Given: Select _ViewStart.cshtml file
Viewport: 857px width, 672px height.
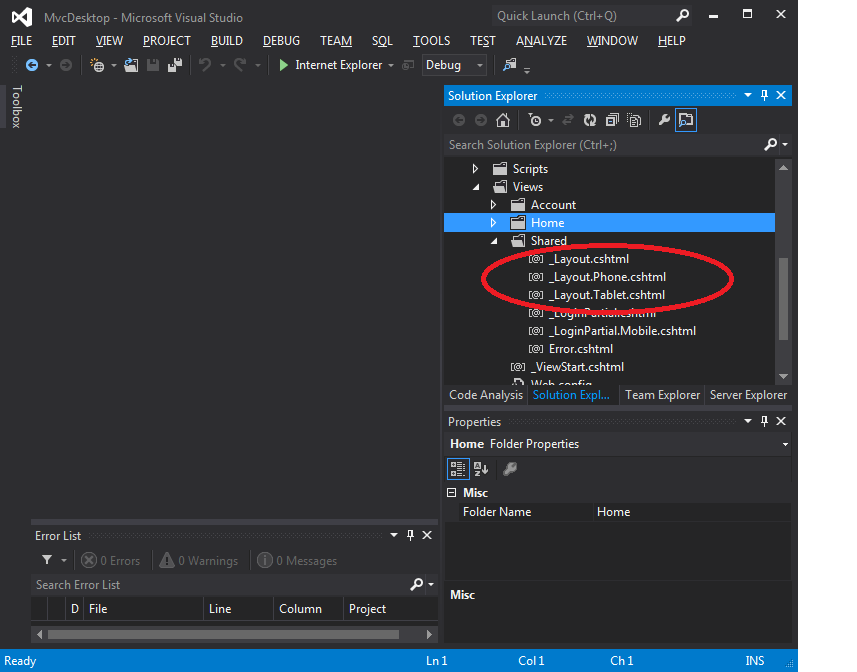Looking at the screenshot, I should pyautogui.click(x=577, y=367).
